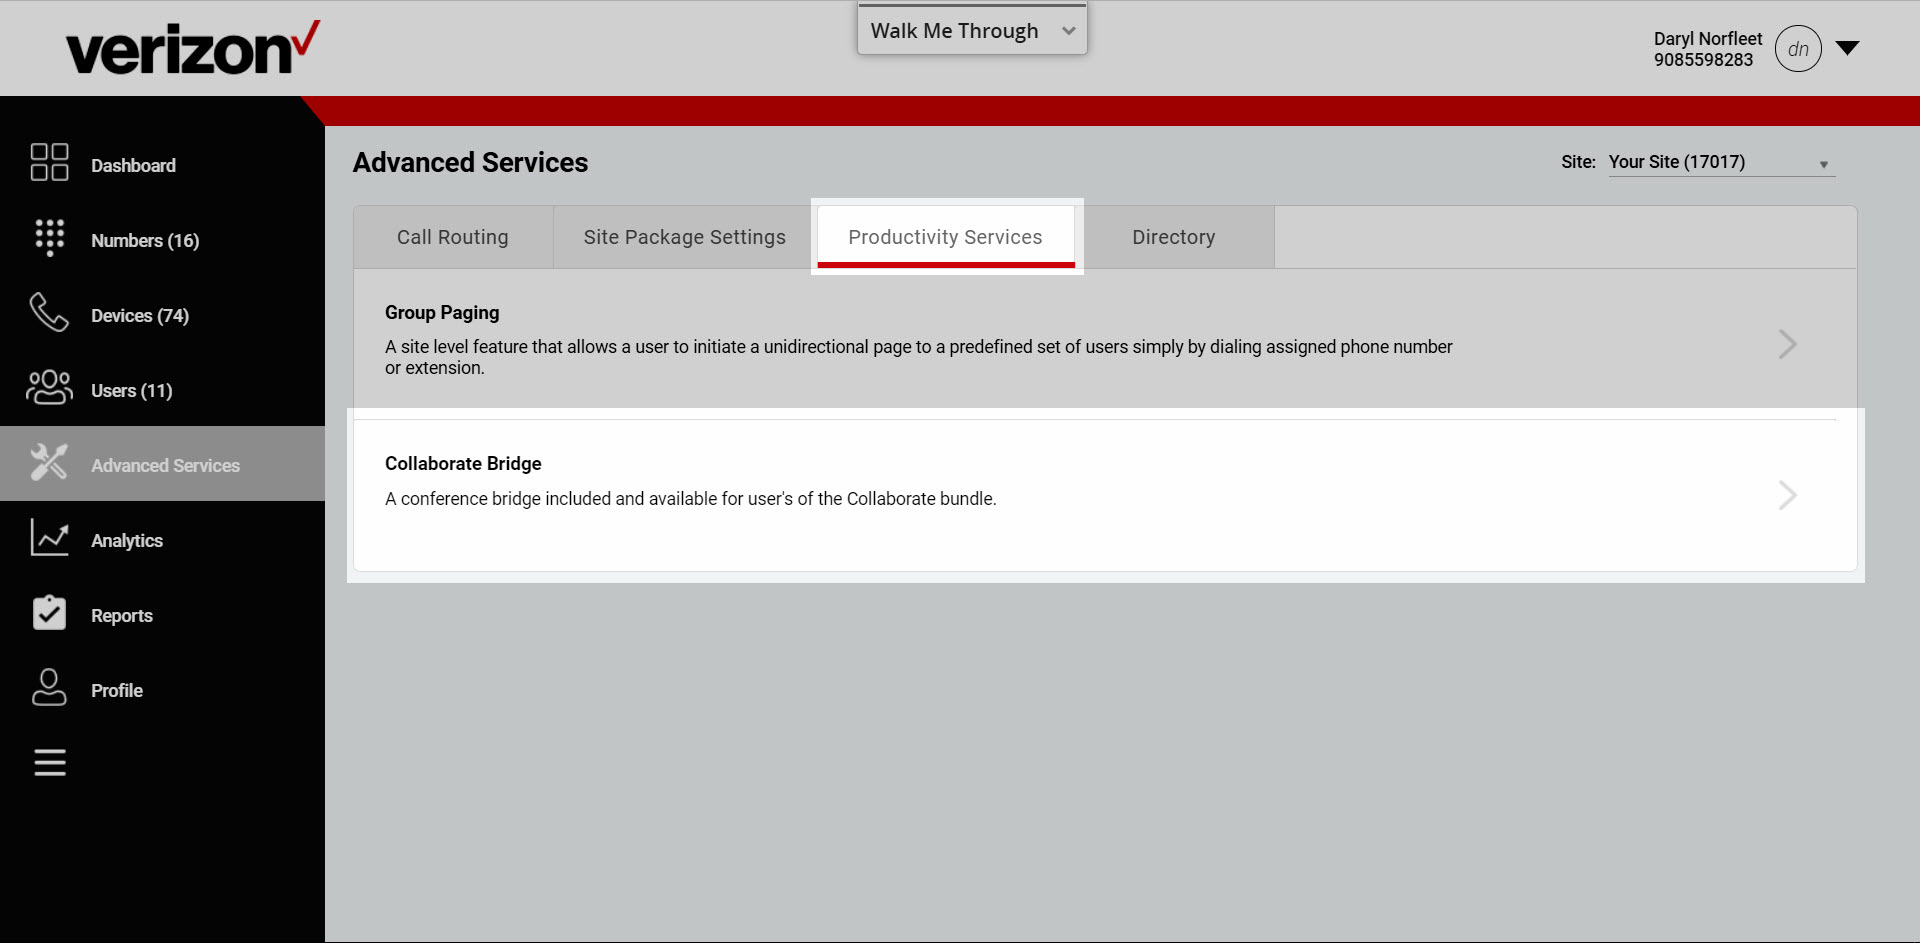Open Advanced Services label in sidebar

click(x=165, y=465)
